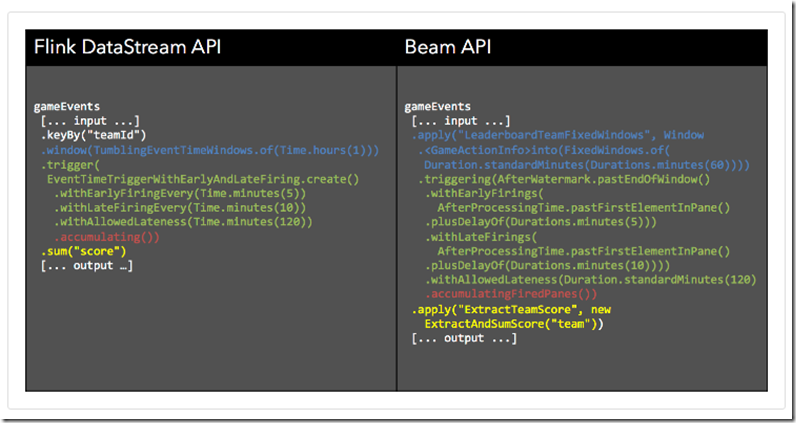The height and width of the screenshot is (423, 796).
Task: Click "[... input ...]" in the Beam column
Action: [x=460, y=121]
